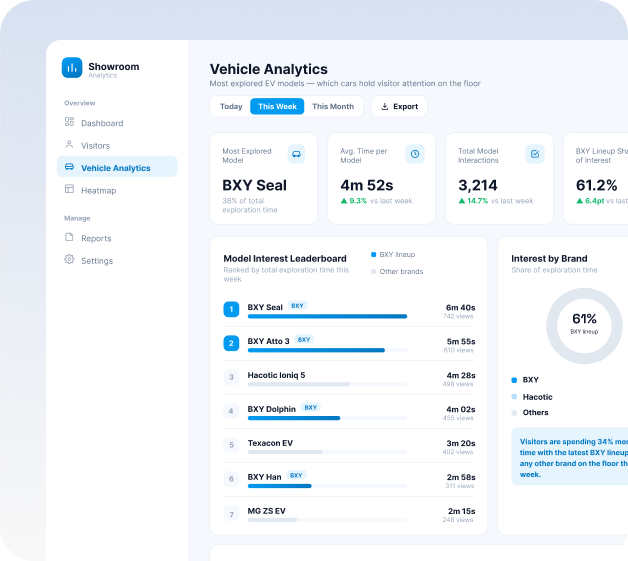This screenshot has width=628, height=561.
Task: Click the BXY lineup legend swatch
Action: point(374,255)
